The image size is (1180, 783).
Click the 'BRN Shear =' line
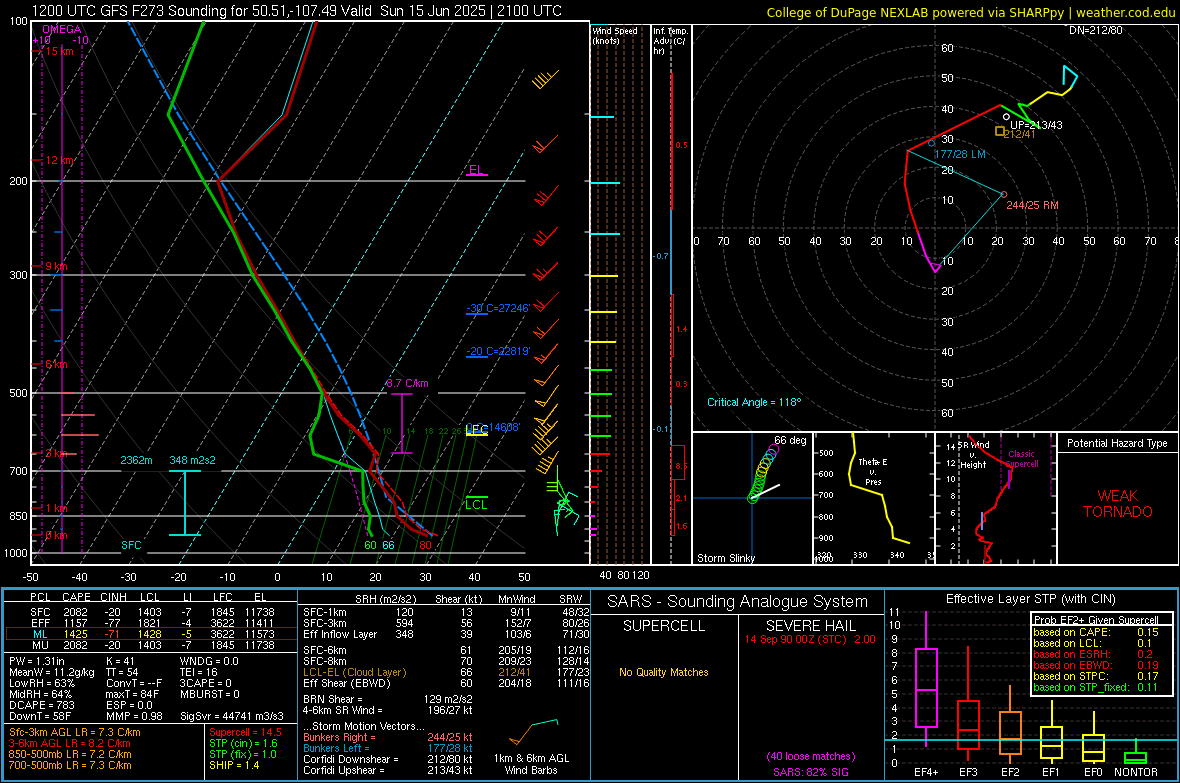[388, 699]
